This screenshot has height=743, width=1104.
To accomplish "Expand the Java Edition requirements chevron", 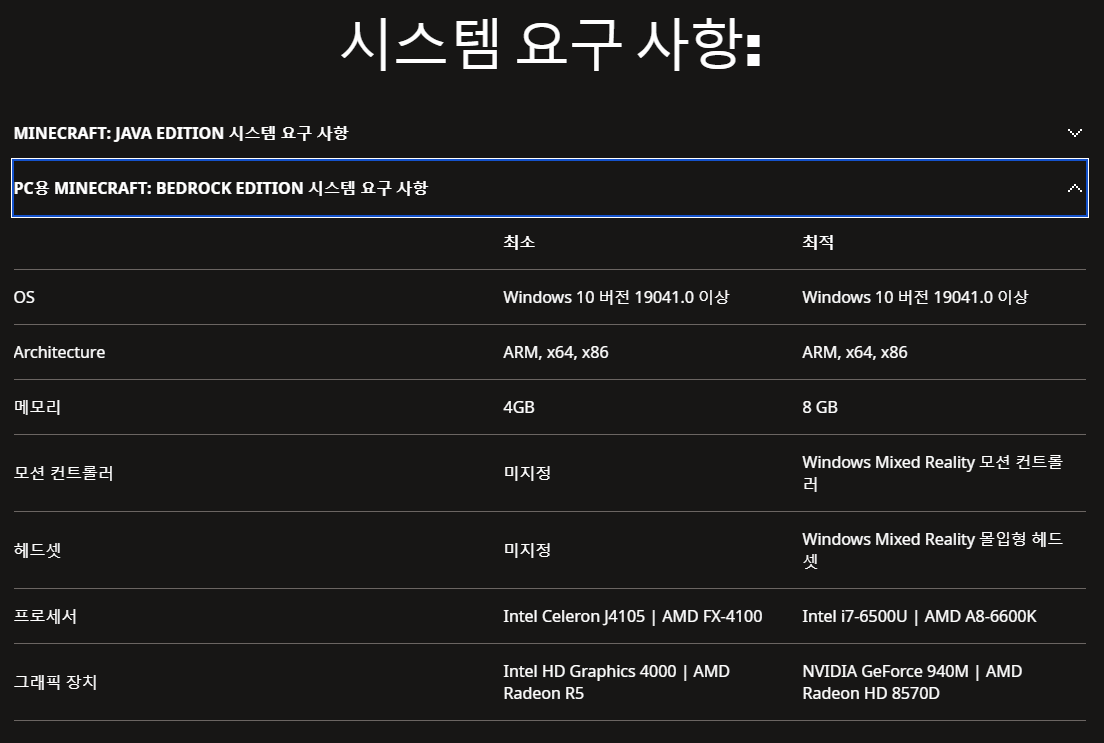I will click(x=1074, y=132).
